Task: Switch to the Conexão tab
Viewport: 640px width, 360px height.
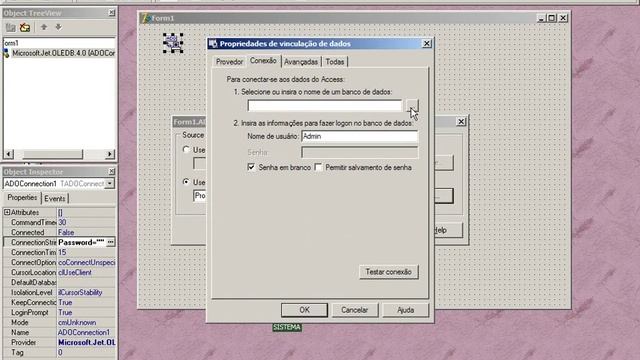Action: [263, 61]
